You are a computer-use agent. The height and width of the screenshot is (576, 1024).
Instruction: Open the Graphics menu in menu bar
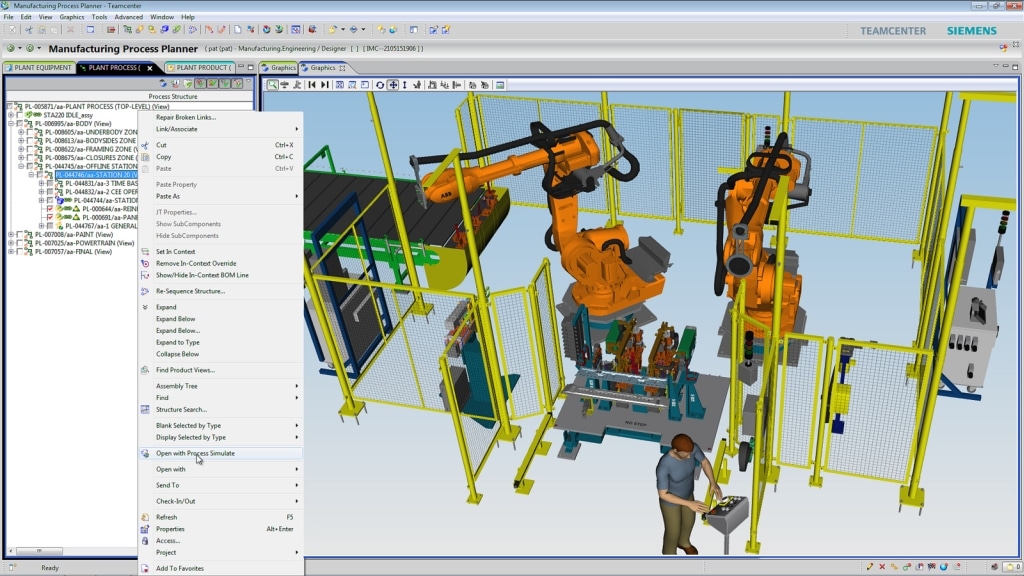pyautogui.click(x=72, y=17)
